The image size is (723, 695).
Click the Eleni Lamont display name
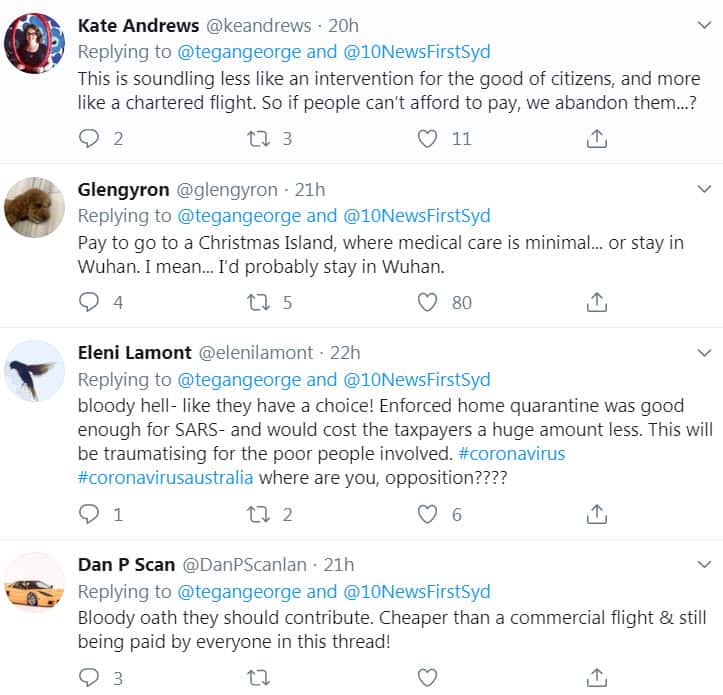pyautogui.click(x=134, y=352)
